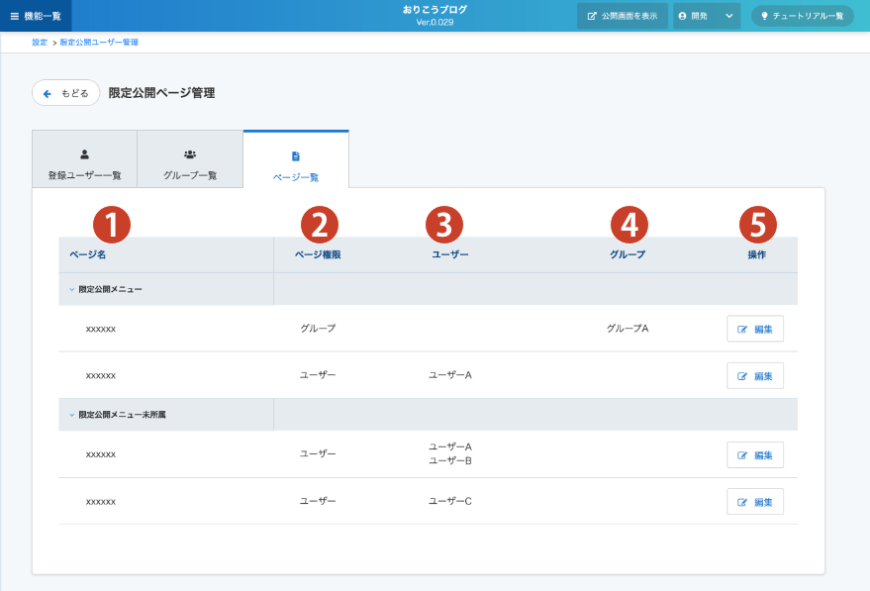This screenshot has height=591, width=870.
Task: Open the 開発 account dropdown
Action: click(706, 16)
